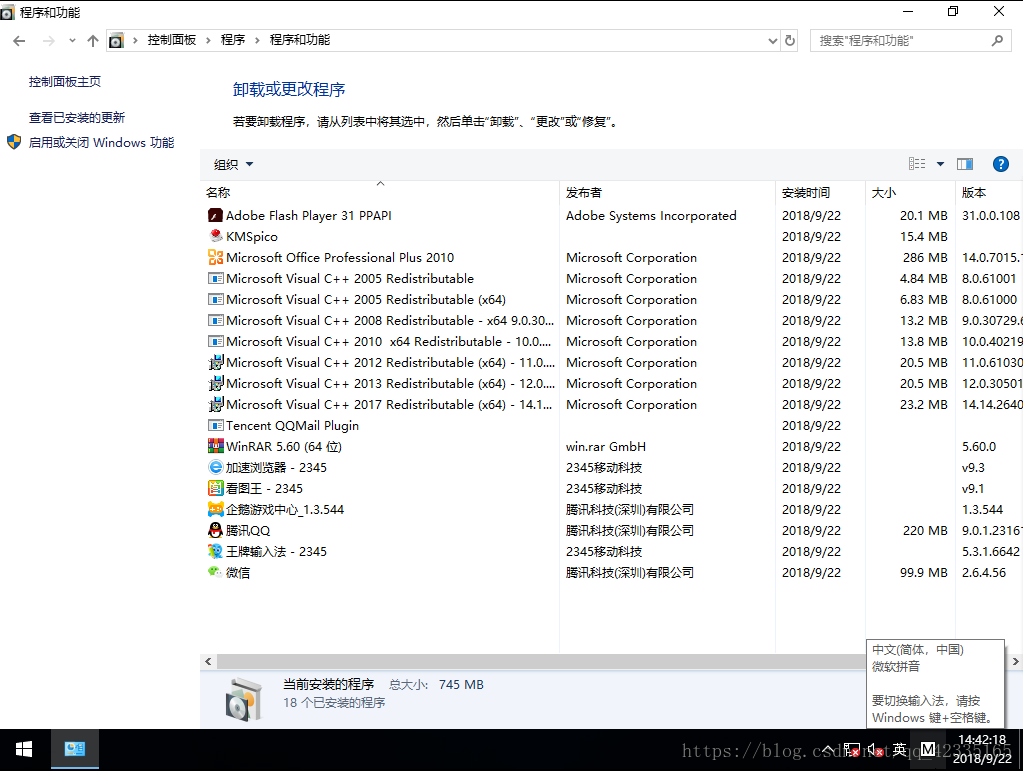
Task: Click the 看图王 - 2345 icon
Action: [215, 488]
